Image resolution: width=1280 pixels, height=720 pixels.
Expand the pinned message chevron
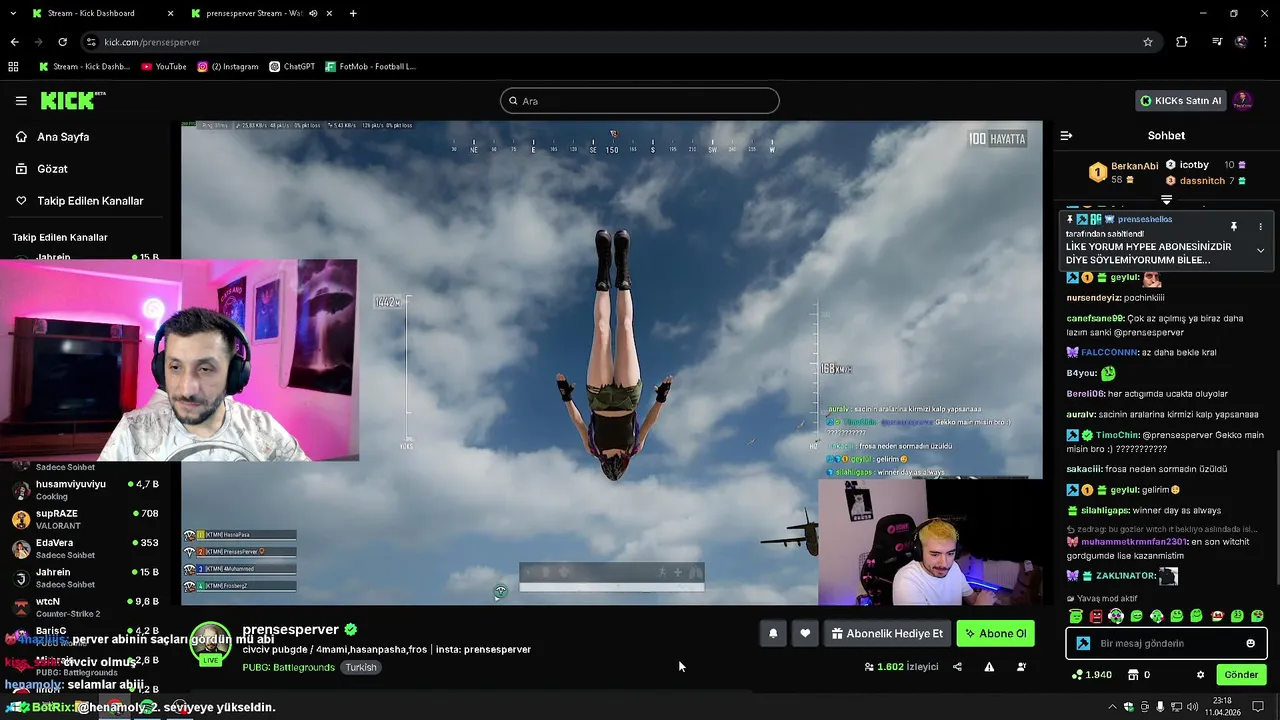click(1260, 250)
